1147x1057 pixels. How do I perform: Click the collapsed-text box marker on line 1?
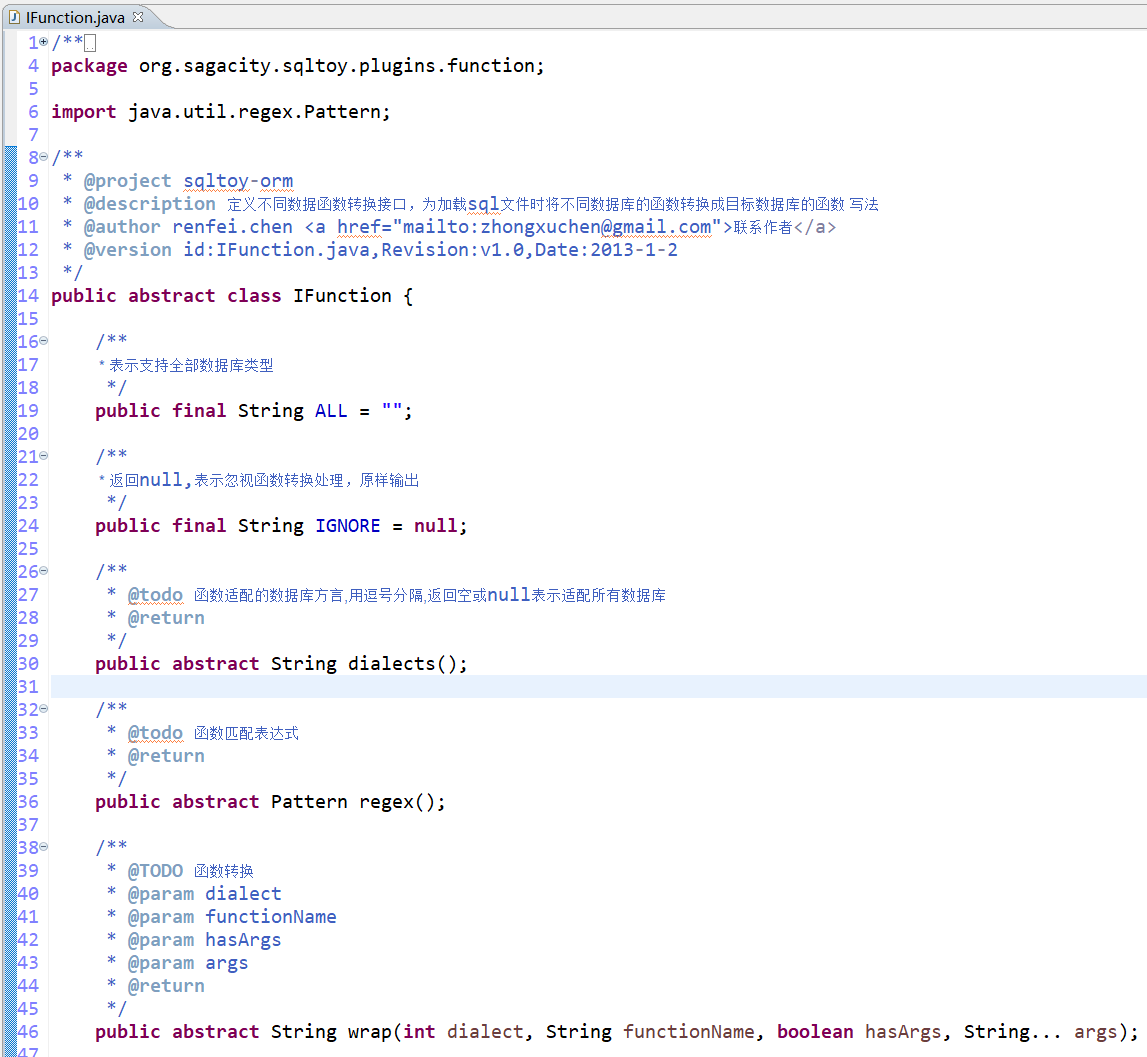tap(90, 42)
